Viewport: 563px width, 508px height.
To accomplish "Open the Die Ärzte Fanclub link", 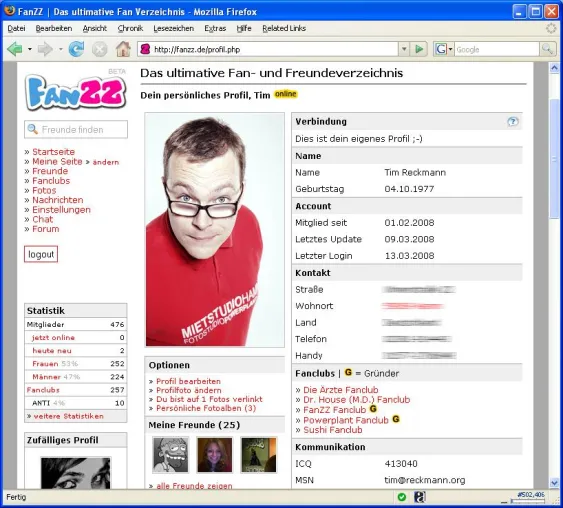I will coord(341,390).
